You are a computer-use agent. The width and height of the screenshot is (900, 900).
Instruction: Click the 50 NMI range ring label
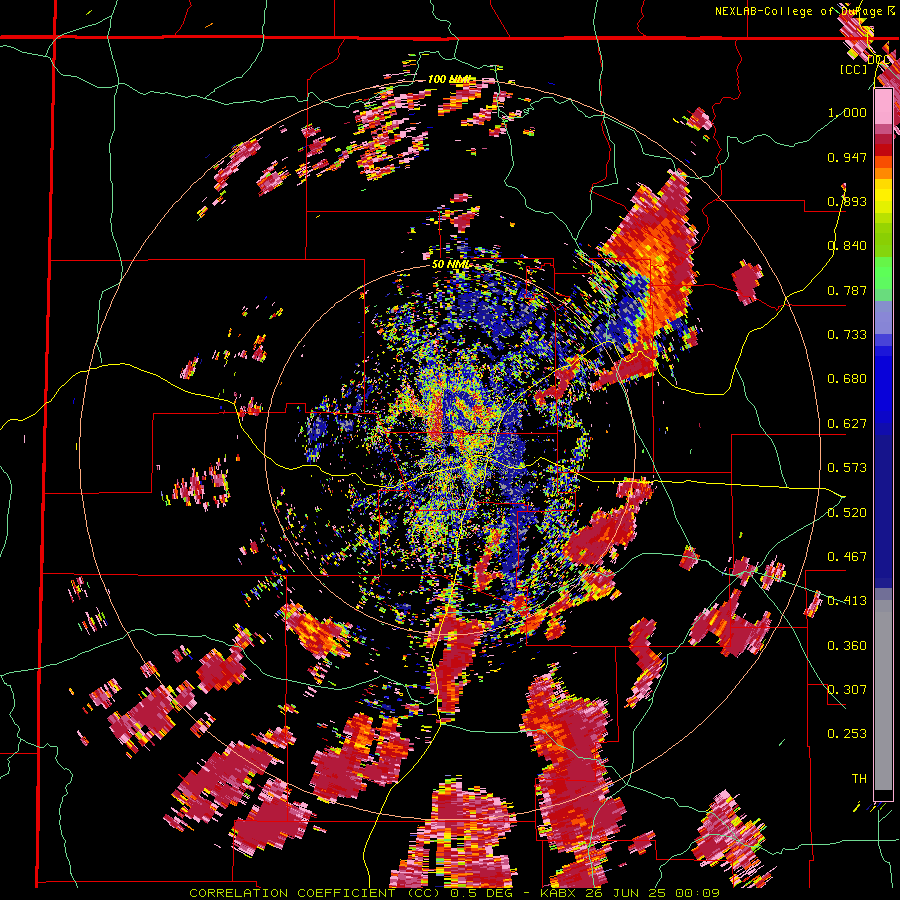point(451,265)
